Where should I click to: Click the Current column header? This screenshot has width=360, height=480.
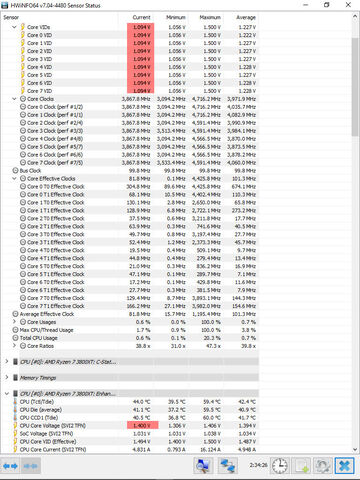click(141, 17)
